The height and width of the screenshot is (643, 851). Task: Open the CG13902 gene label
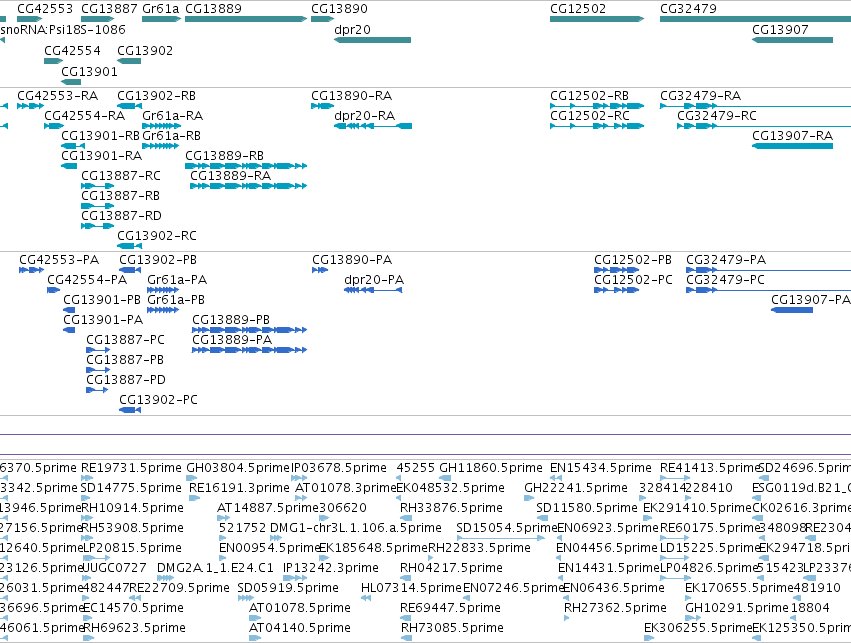pyautogui.click(x=145, y=50)
